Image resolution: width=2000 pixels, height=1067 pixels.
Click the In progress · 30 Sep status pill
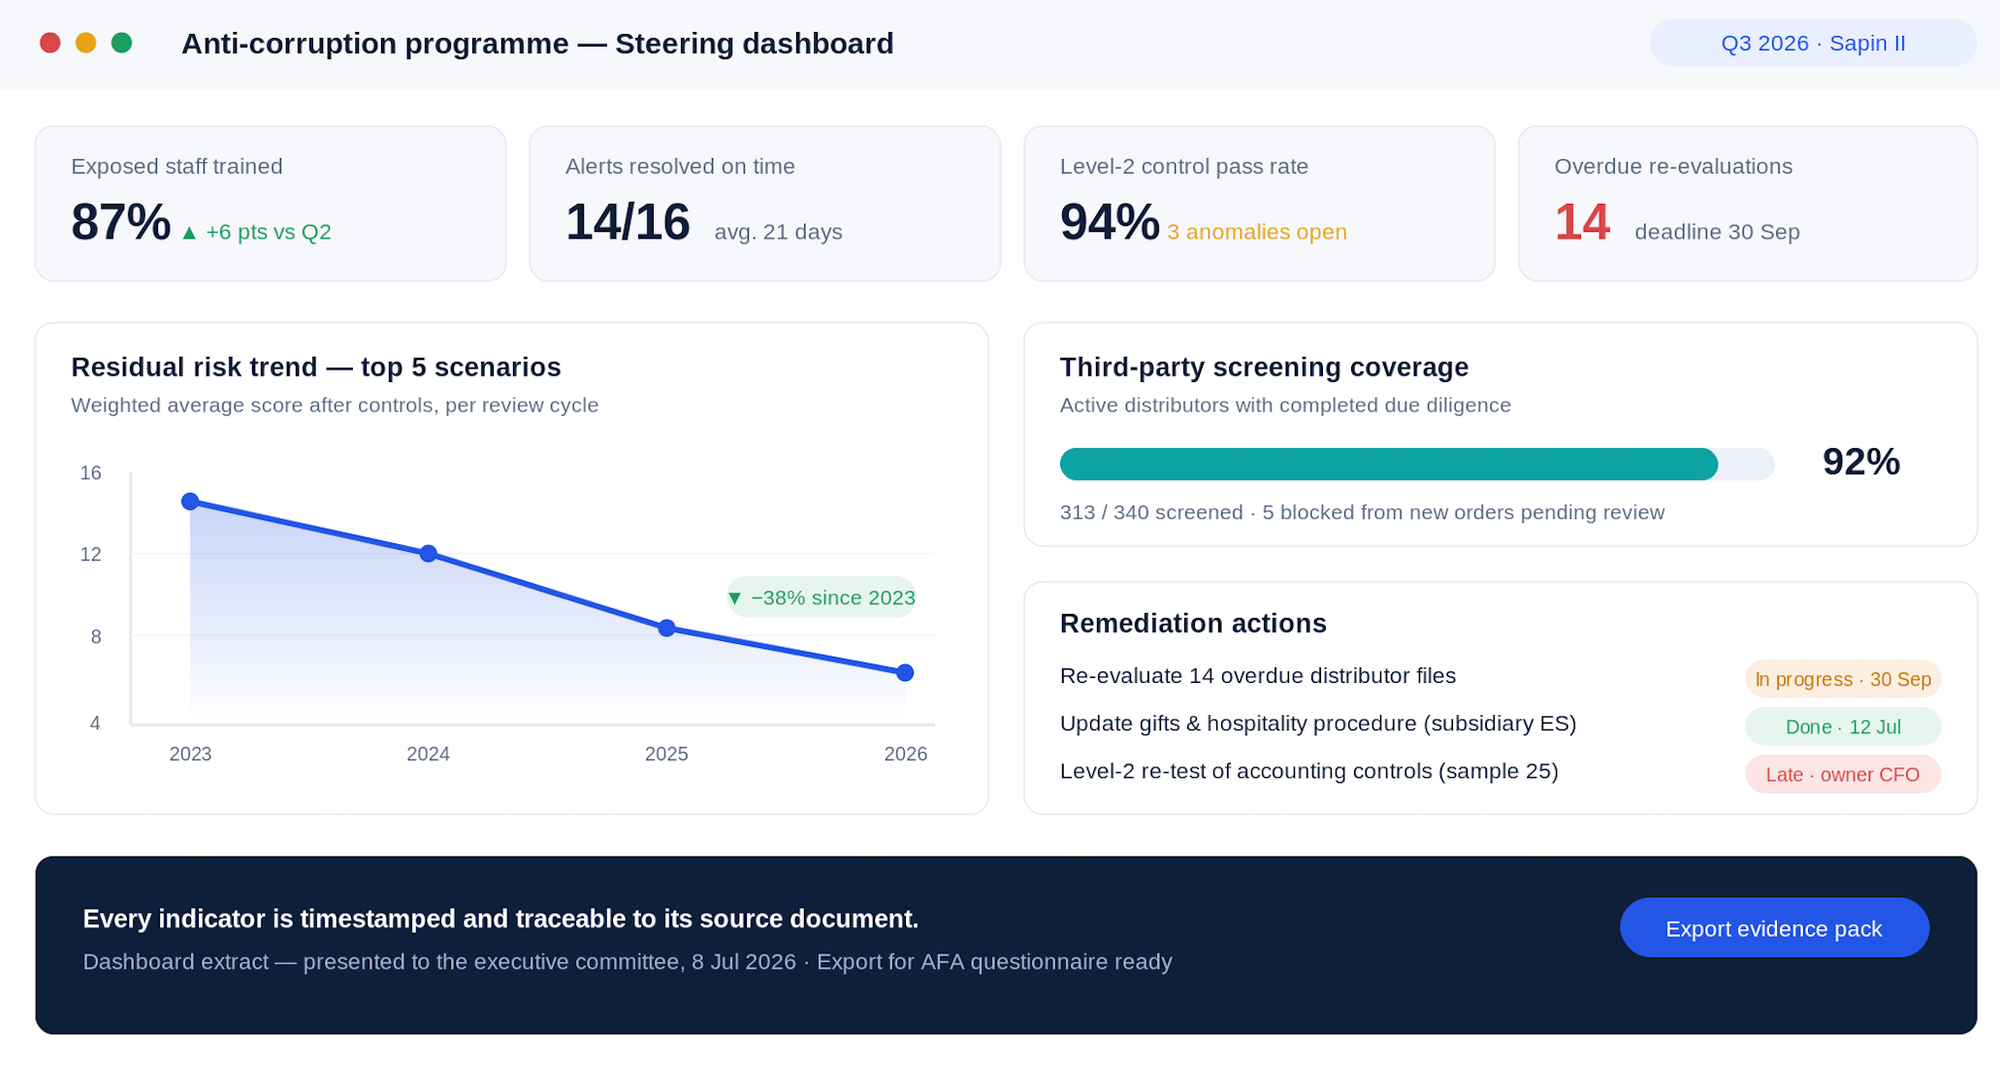coord(1843,679)
